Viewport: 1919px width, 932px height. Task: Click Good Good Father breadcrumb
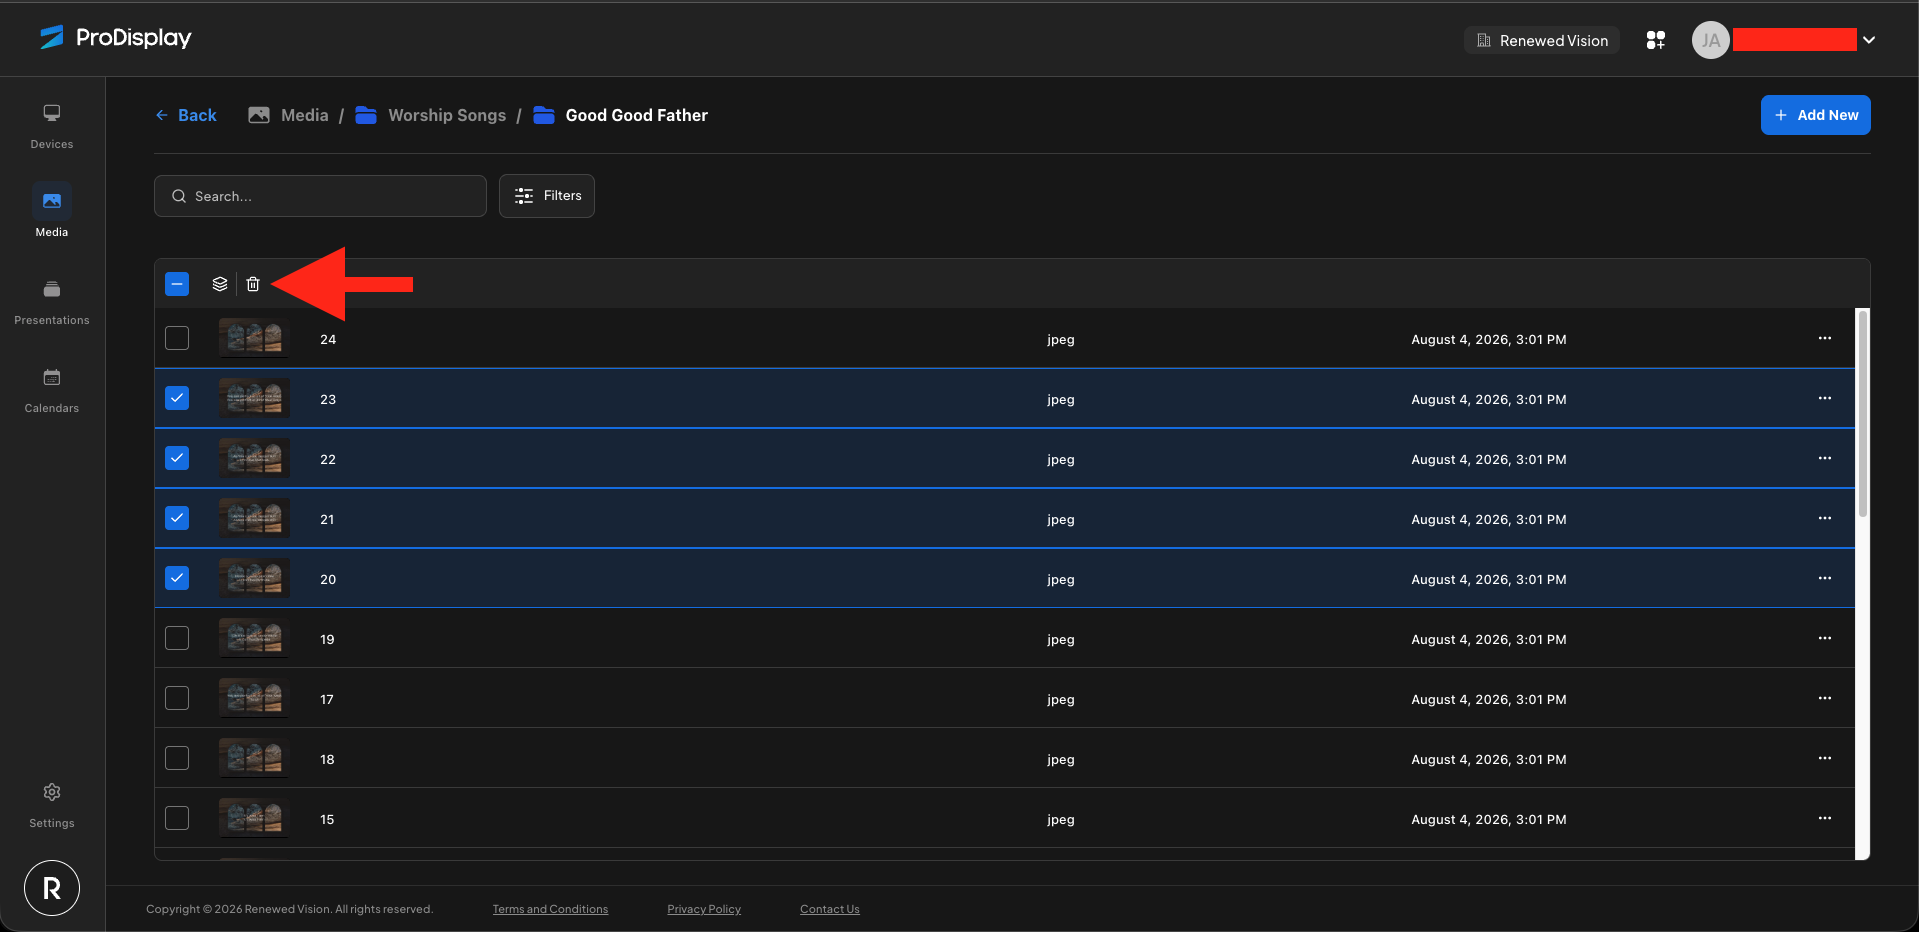(621, 115)
